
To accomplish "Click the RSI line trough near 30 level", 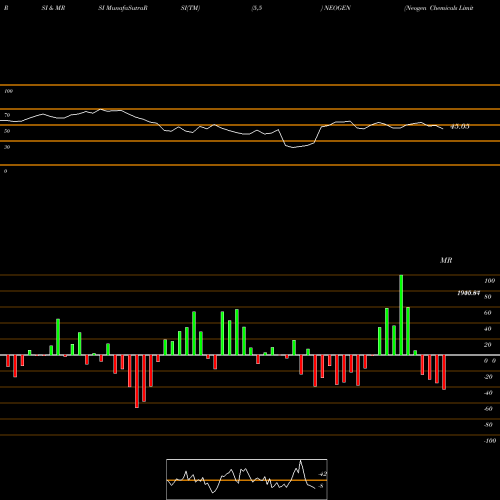I will (x=293, y=147).
